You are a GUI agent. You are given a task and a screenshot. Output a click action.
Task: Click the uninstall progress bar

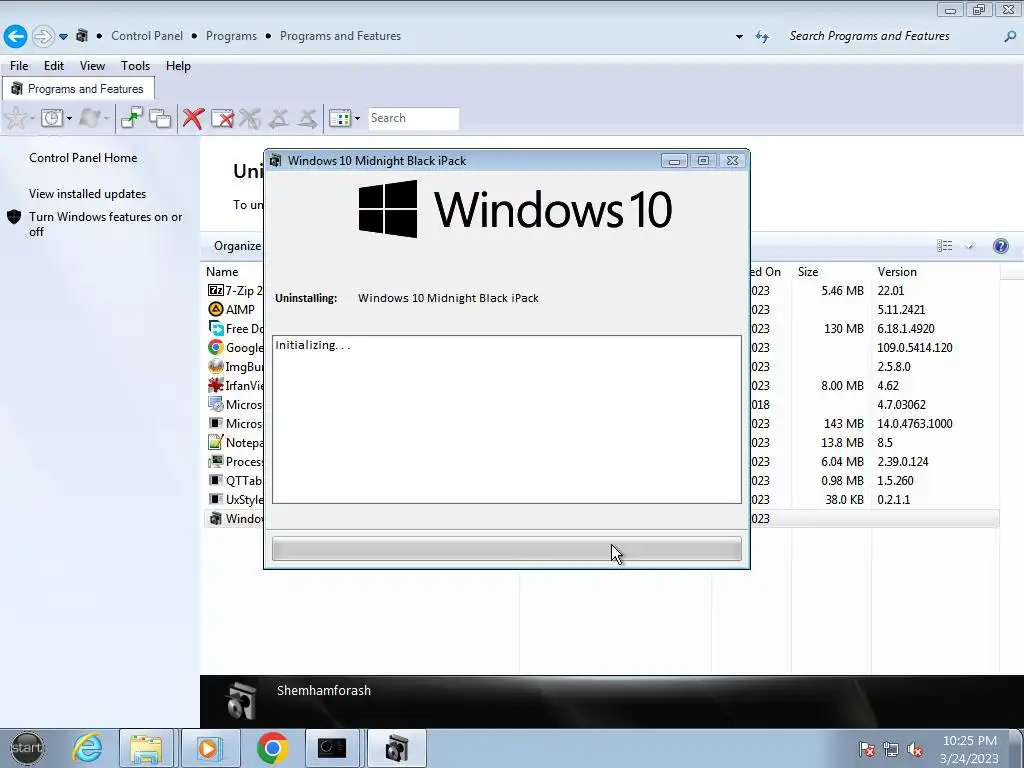[507, 549]
